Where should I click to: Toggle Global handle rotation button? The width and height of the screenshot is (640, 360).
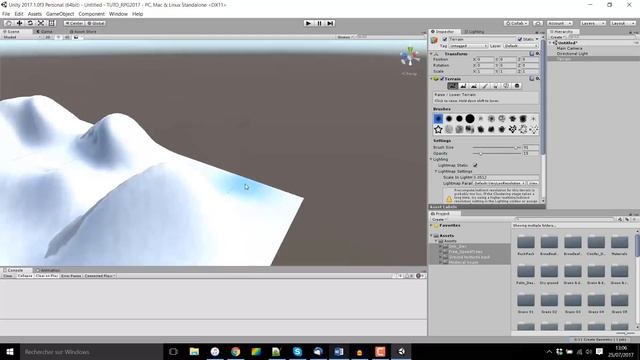click(x=96, y=23)
